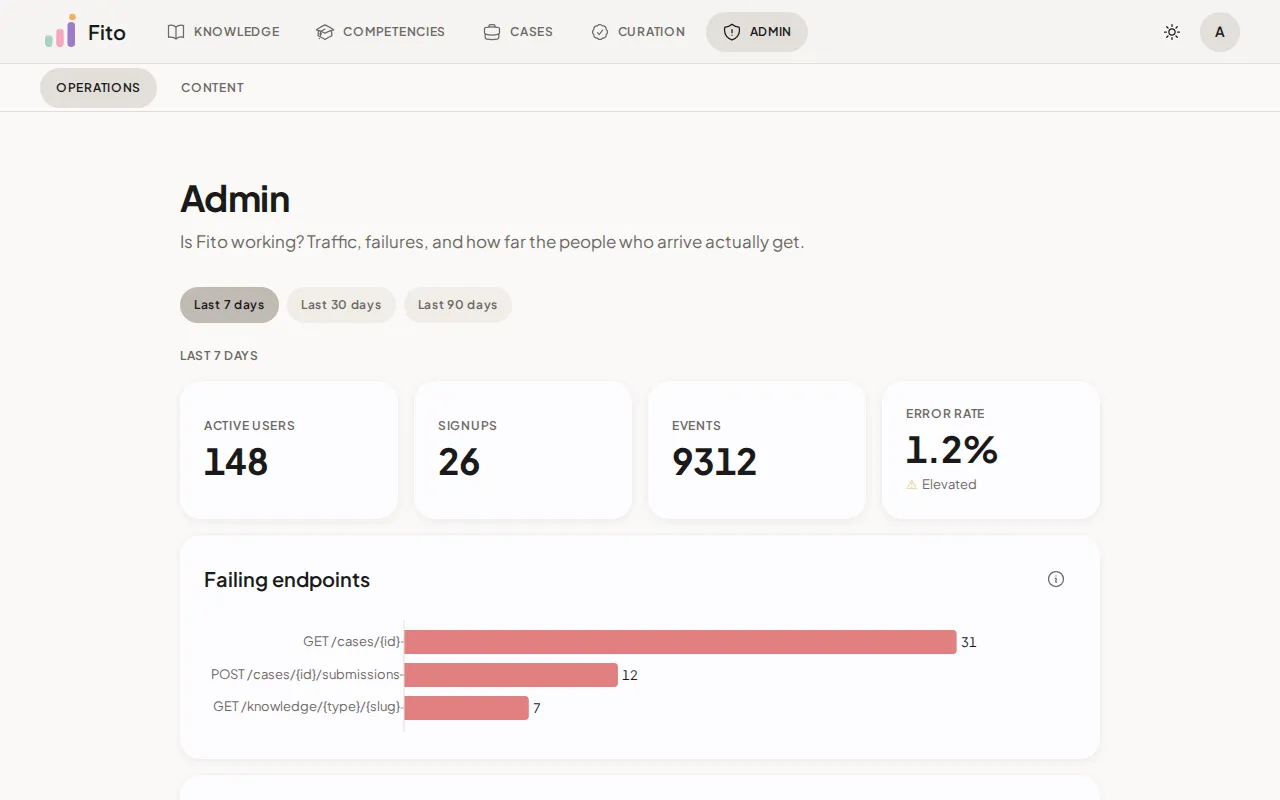The height and width of the screenshot is (800, 1280).
Task: Click the Active Users value 148
Action: (236, 462)
